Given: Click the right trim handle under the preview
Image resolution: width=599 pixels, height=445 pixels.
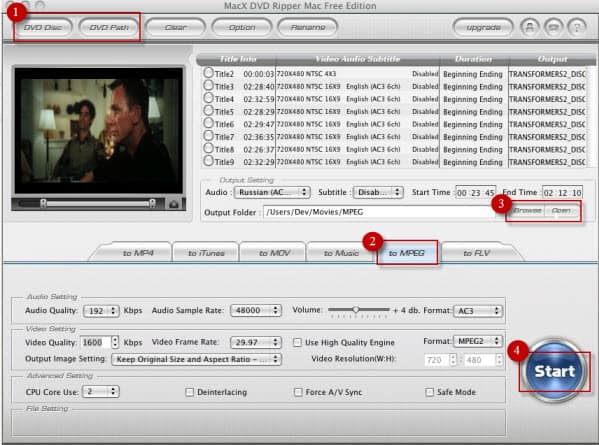Looking at the screenshot, I should (152, 204).
